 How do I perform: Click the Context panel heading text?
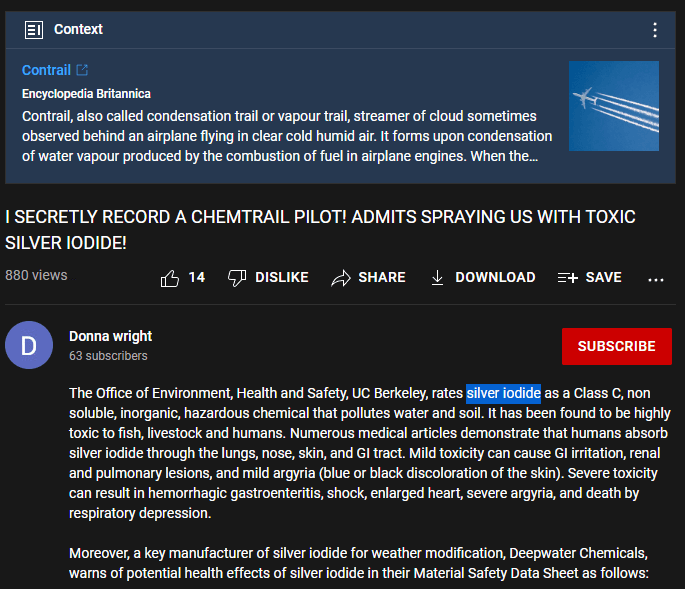coord(78,29)
